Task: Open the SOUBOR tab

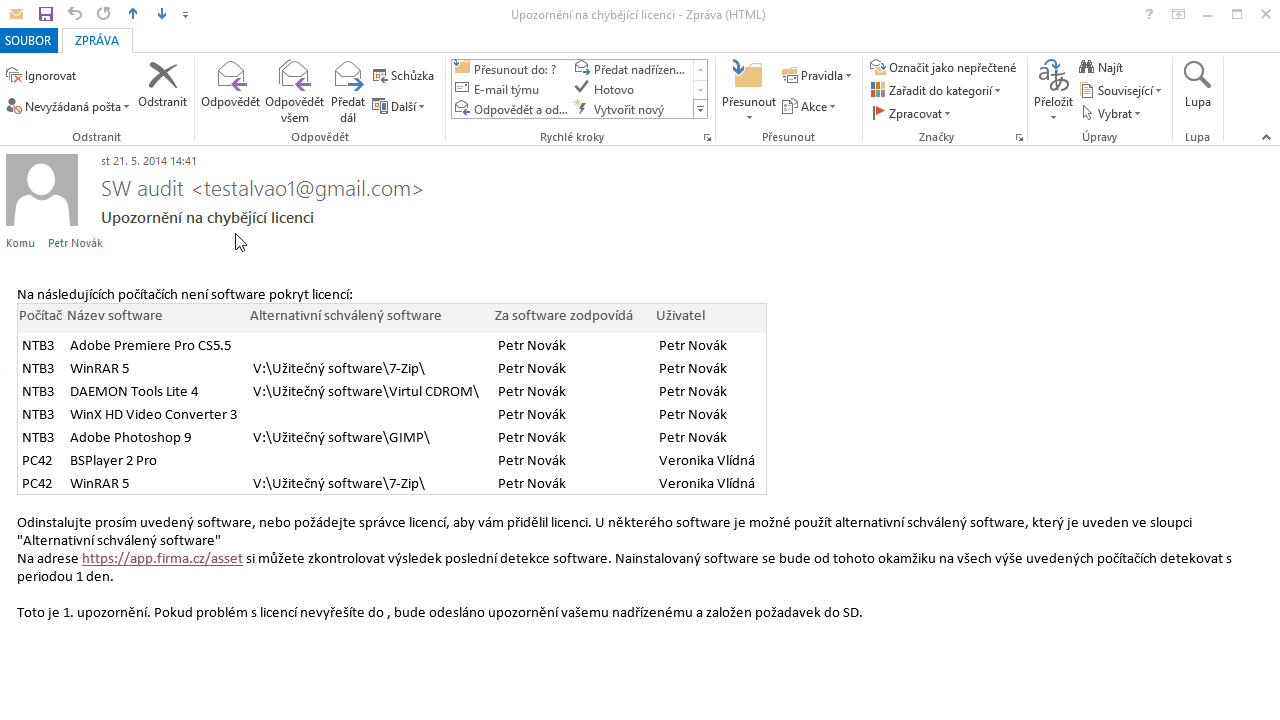Action: coord(29,41)
